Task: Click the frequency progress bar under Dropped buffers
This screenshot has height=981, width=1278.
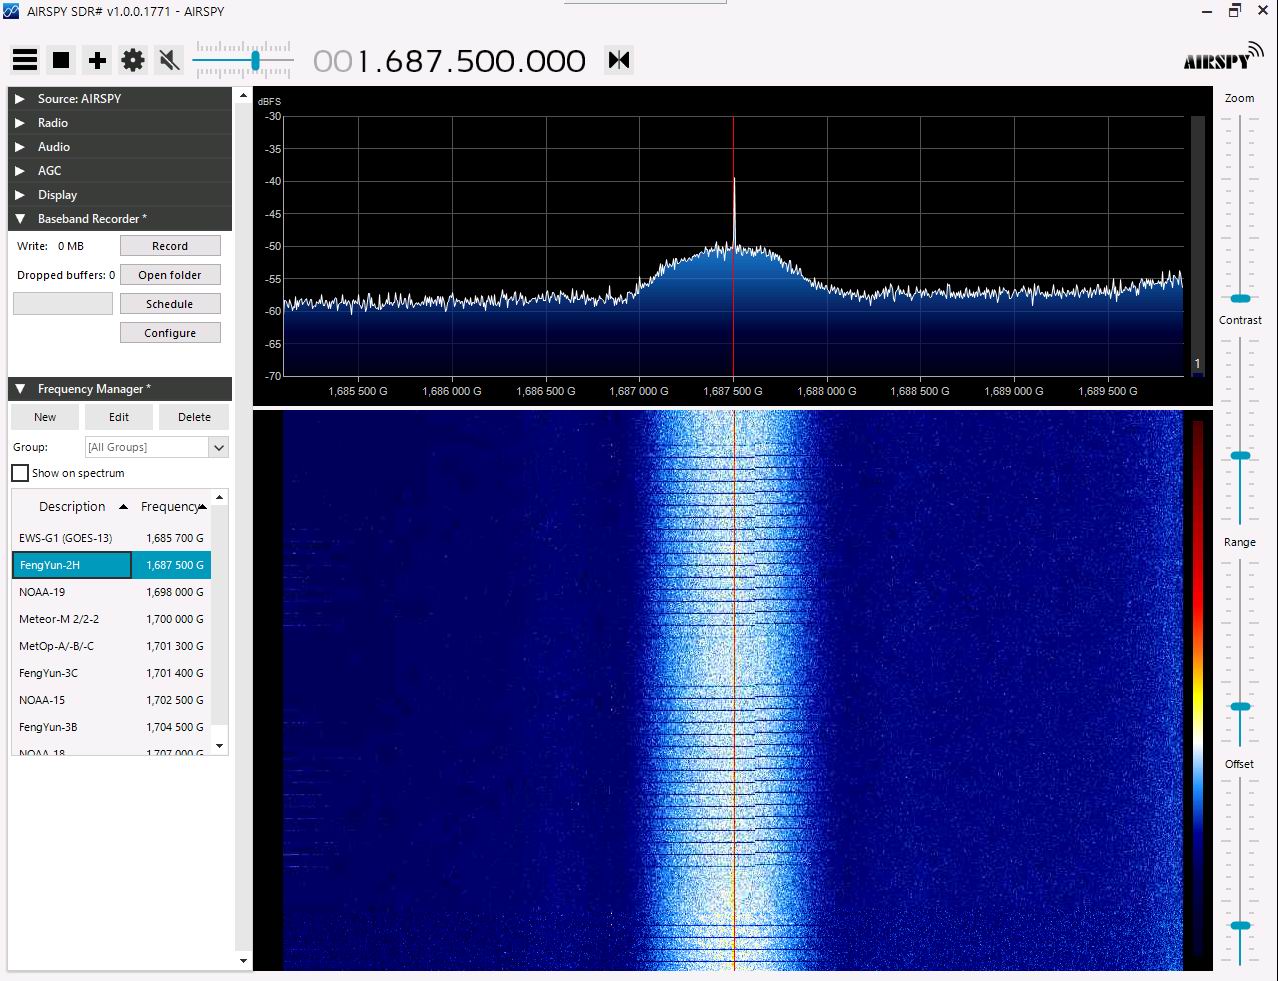Action: coord(63,303)
